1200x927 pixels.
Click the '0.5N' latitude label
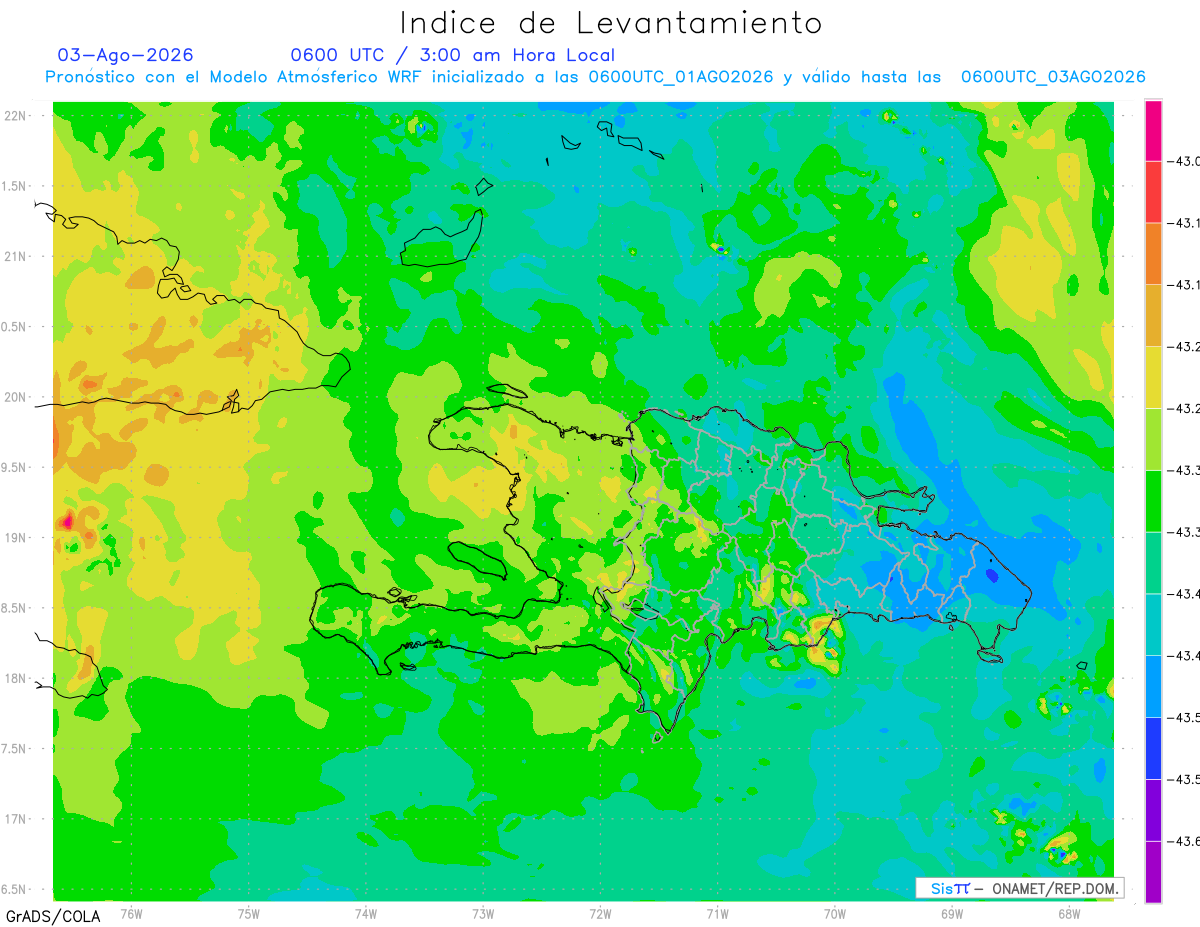(x=13, y=327)
